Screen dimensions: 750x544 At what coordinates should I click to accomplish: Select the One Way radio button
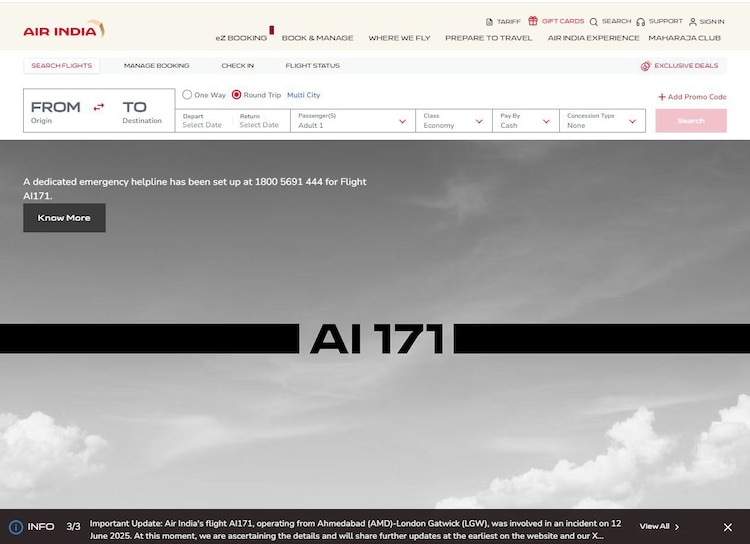pyautogui.click(x=187, y=95)
